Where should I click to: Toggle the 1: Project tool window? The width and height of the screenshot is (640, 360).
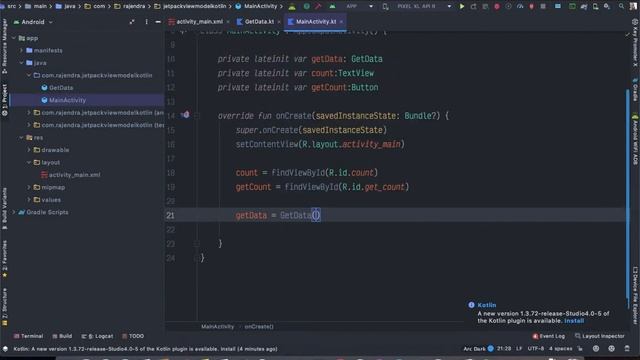tap(4, 100)
